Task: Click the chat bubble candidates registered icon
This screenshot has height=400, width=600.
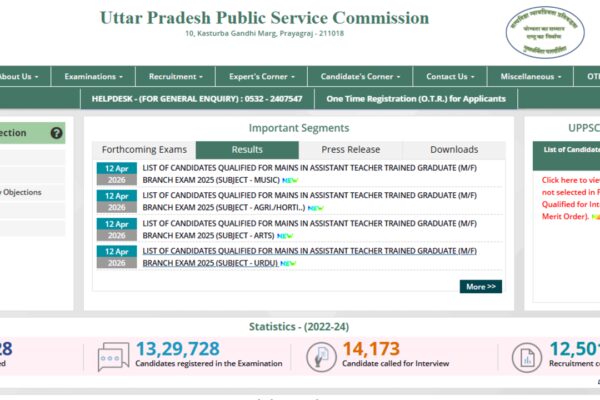Action: coord(113,357)
